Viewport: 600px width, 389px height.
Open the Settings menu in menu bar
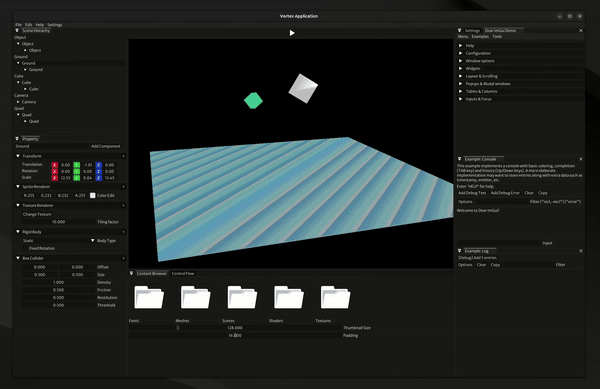tap(55, 25)
